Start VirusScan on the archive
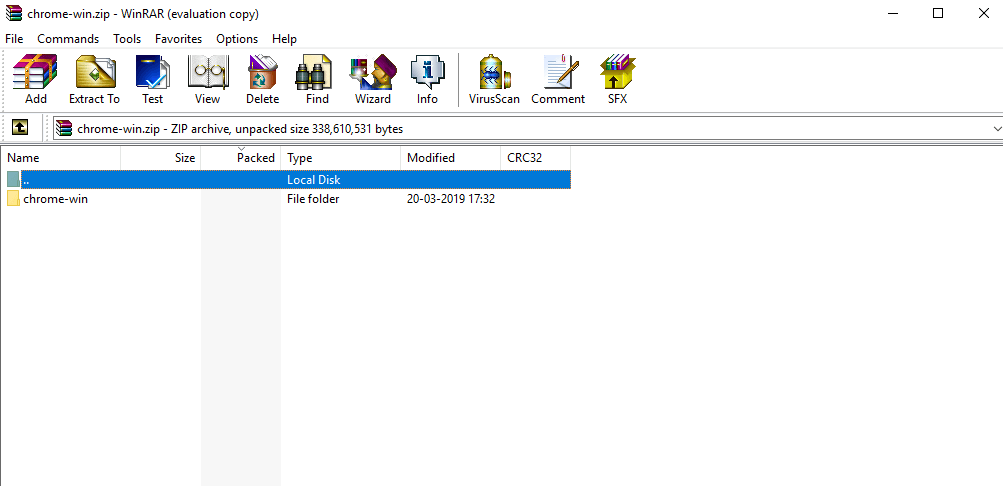 pos(494,79)
